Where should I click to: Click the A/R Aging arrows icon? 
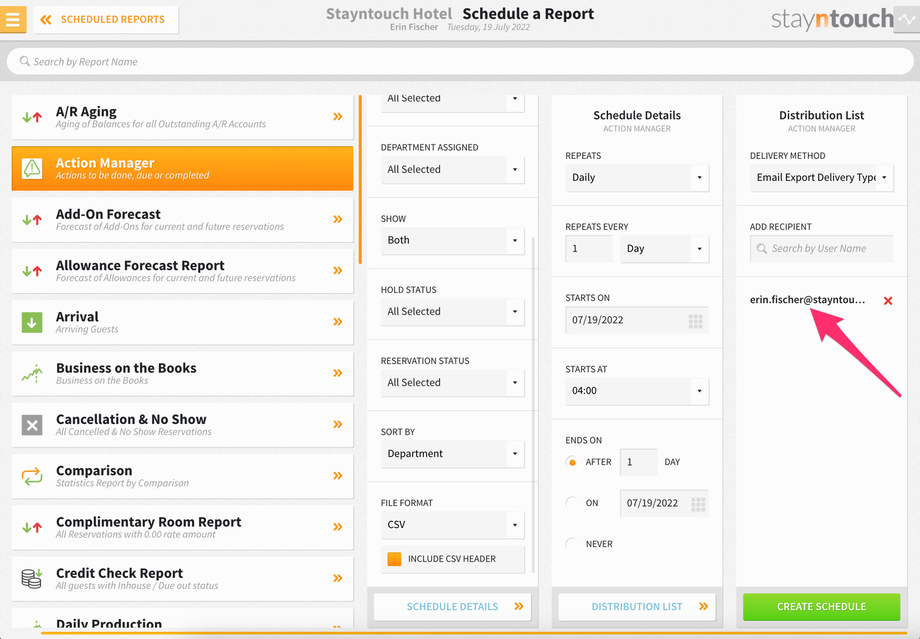[32, 117]
